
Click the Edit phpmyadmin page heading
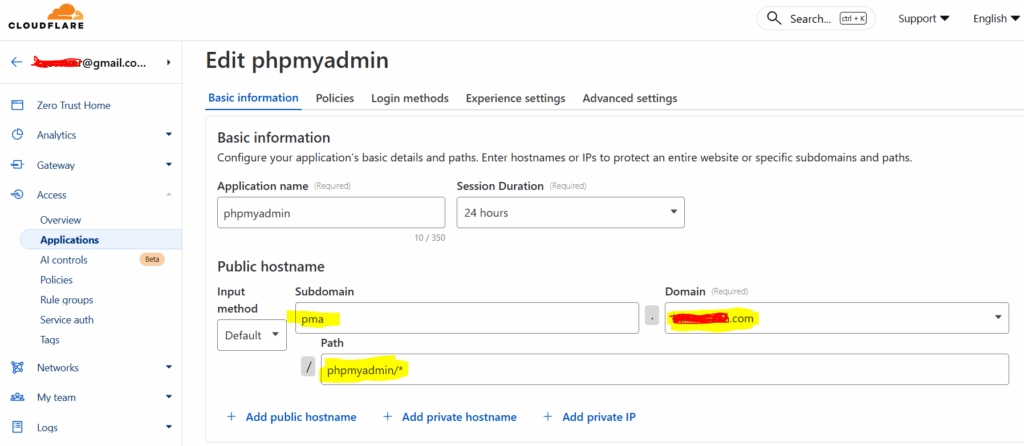pos(297,61)
